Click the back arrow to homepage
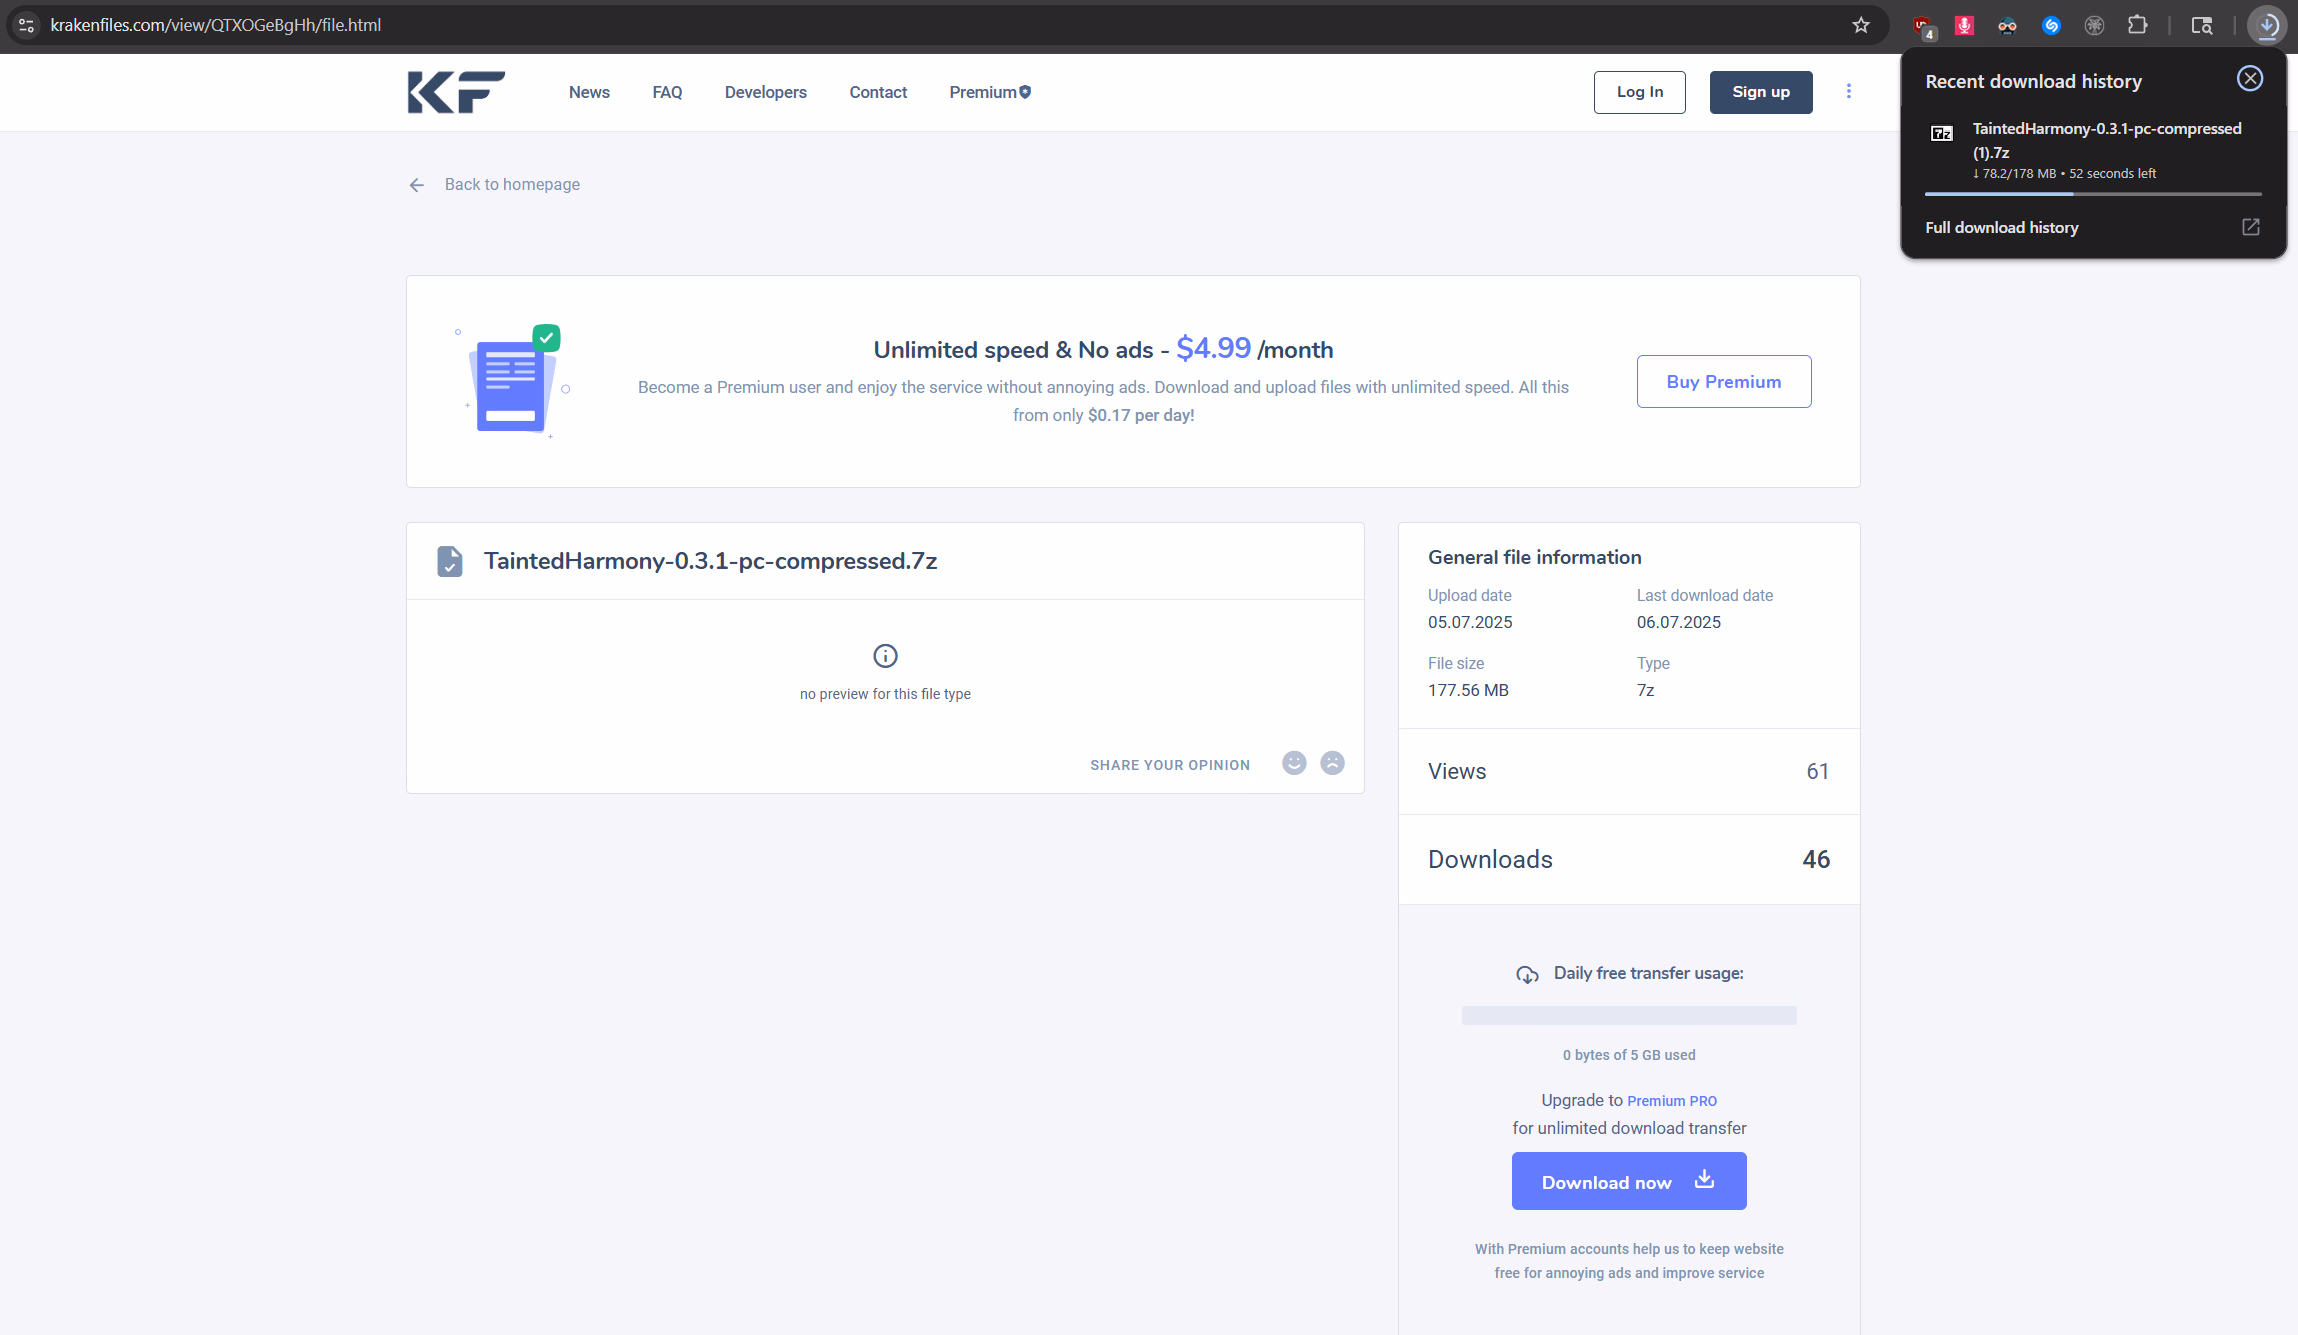Screen dimensions: 2298x1335 point(417,185)
